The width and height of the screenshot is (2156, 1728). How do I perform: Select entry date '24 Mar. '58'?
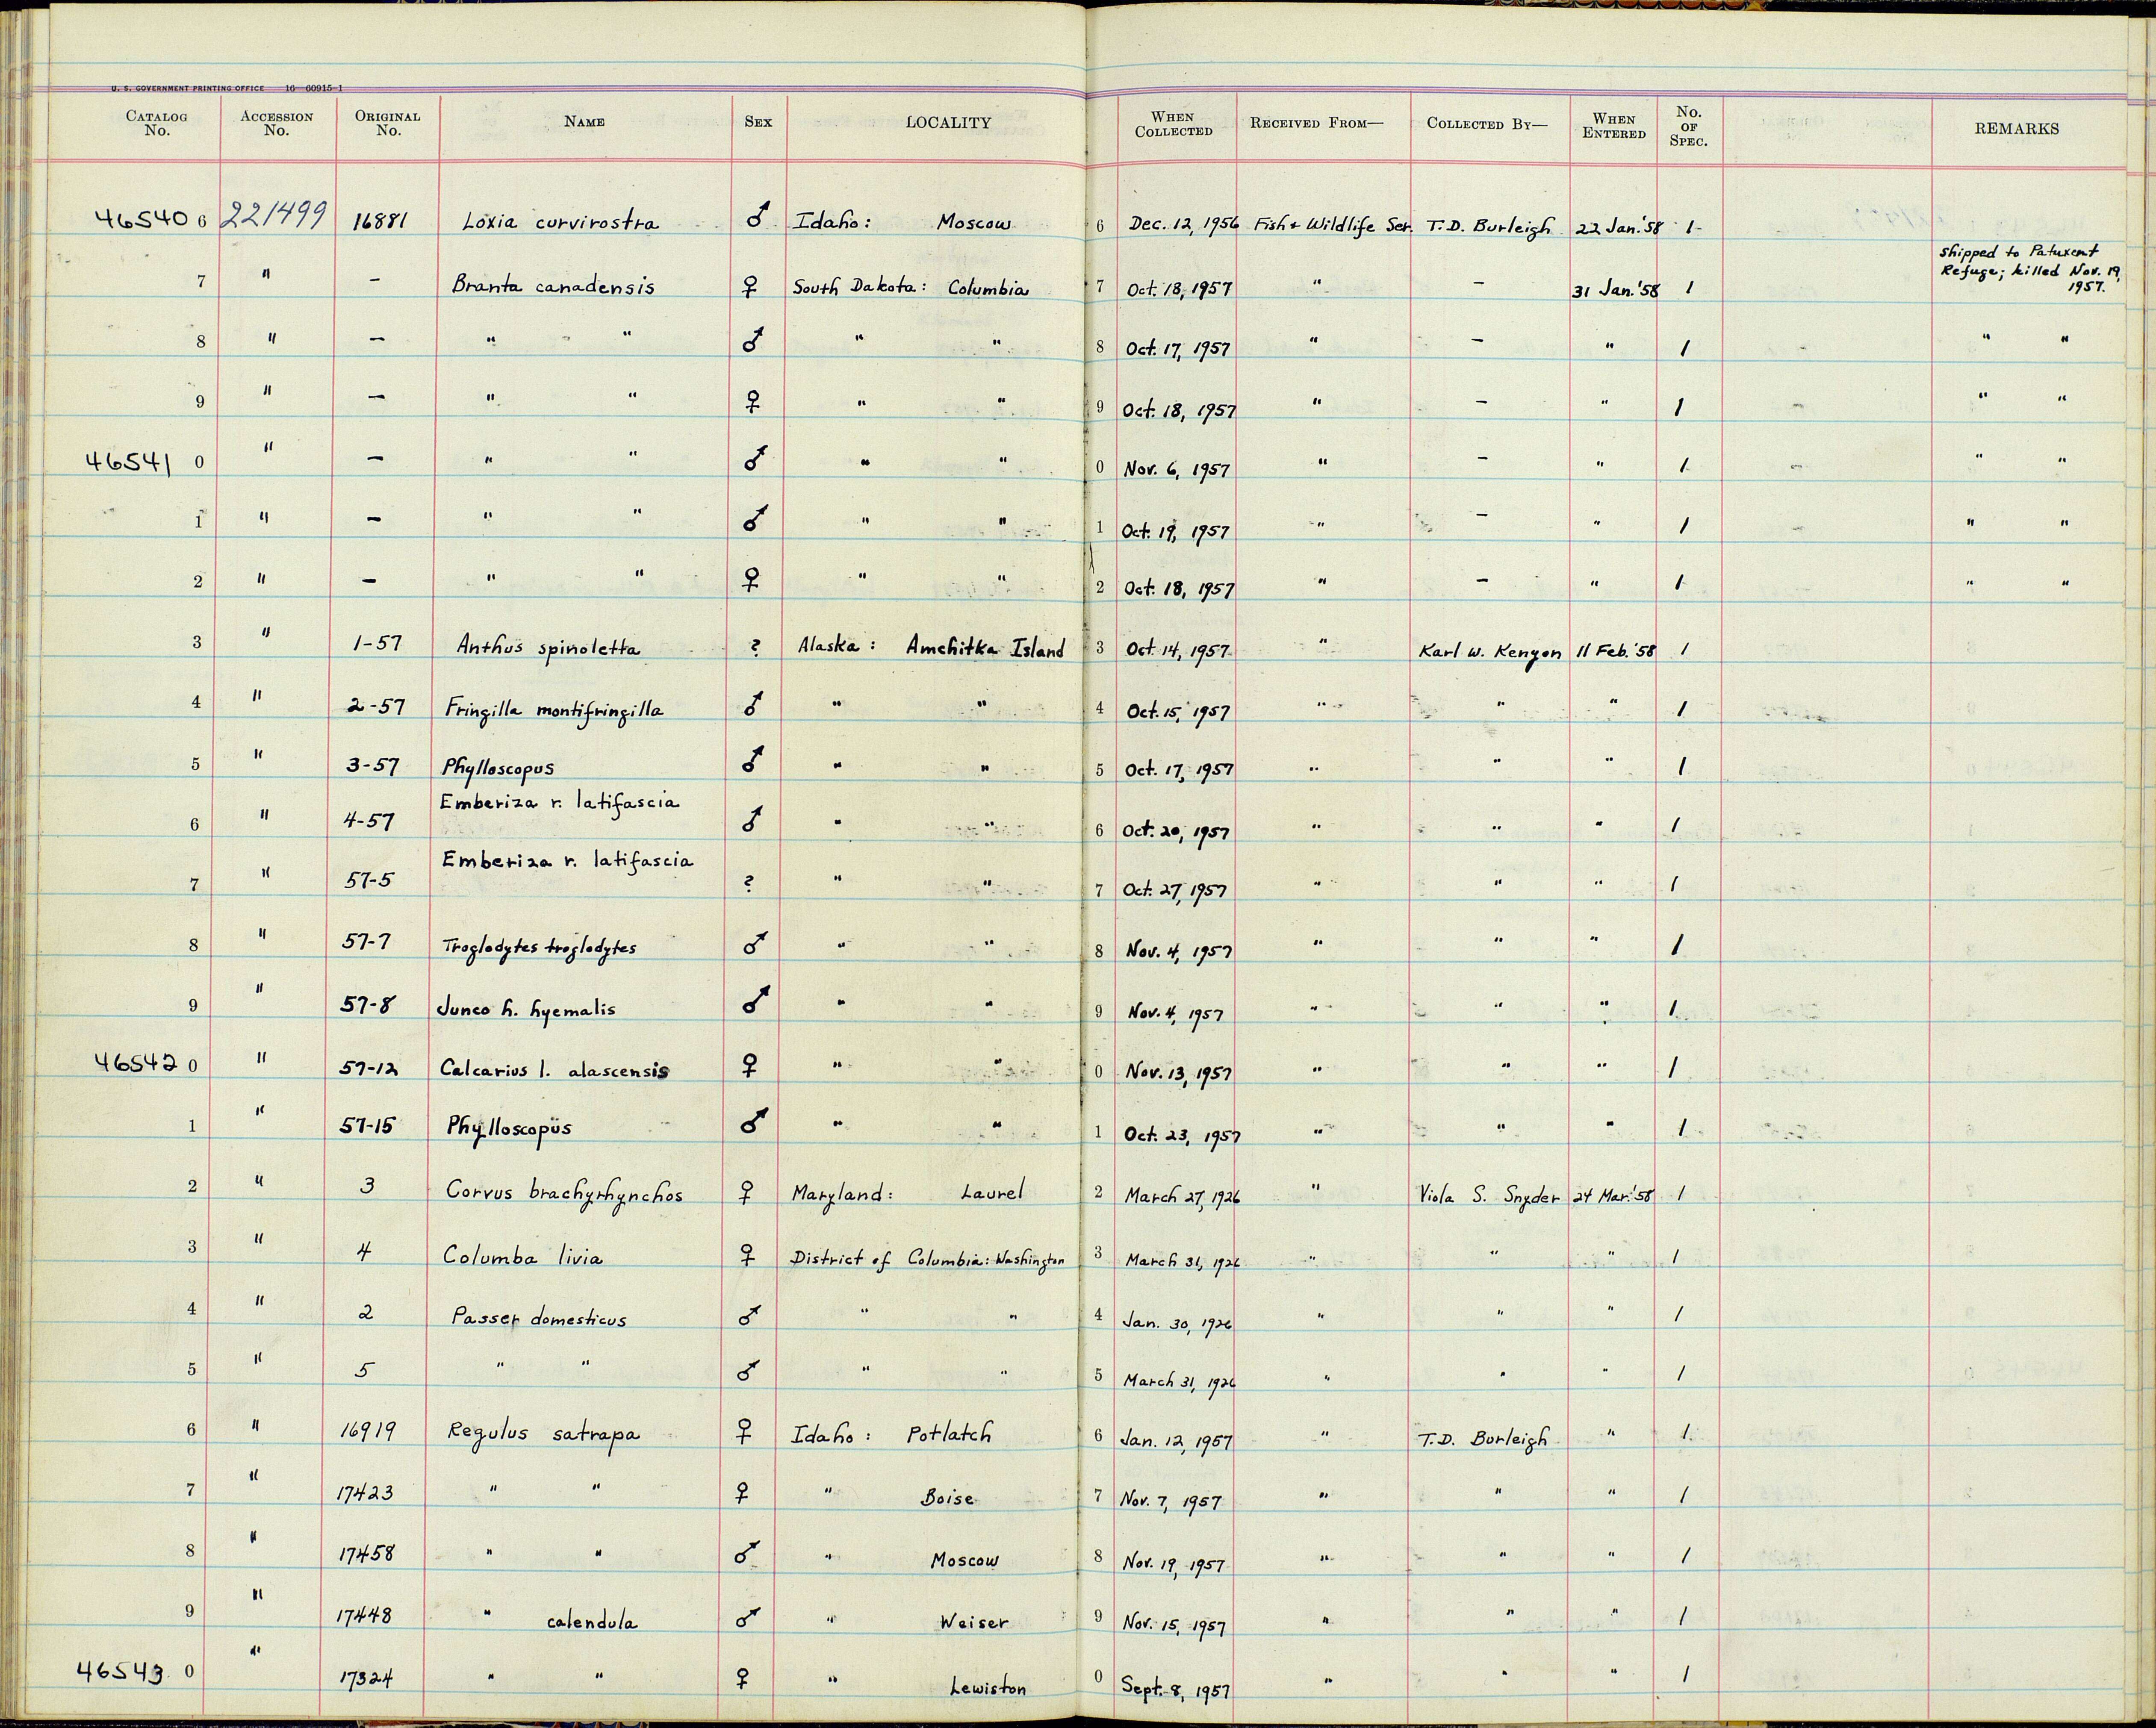1614,1195
